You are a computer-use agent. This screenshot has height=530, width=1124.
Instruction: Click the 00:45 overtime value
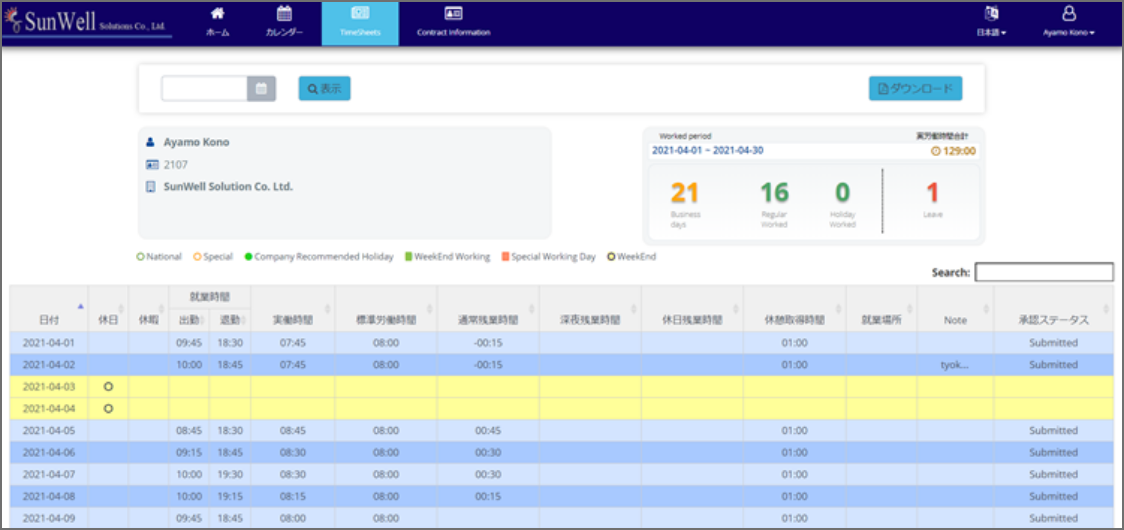(x=487, y=430)
